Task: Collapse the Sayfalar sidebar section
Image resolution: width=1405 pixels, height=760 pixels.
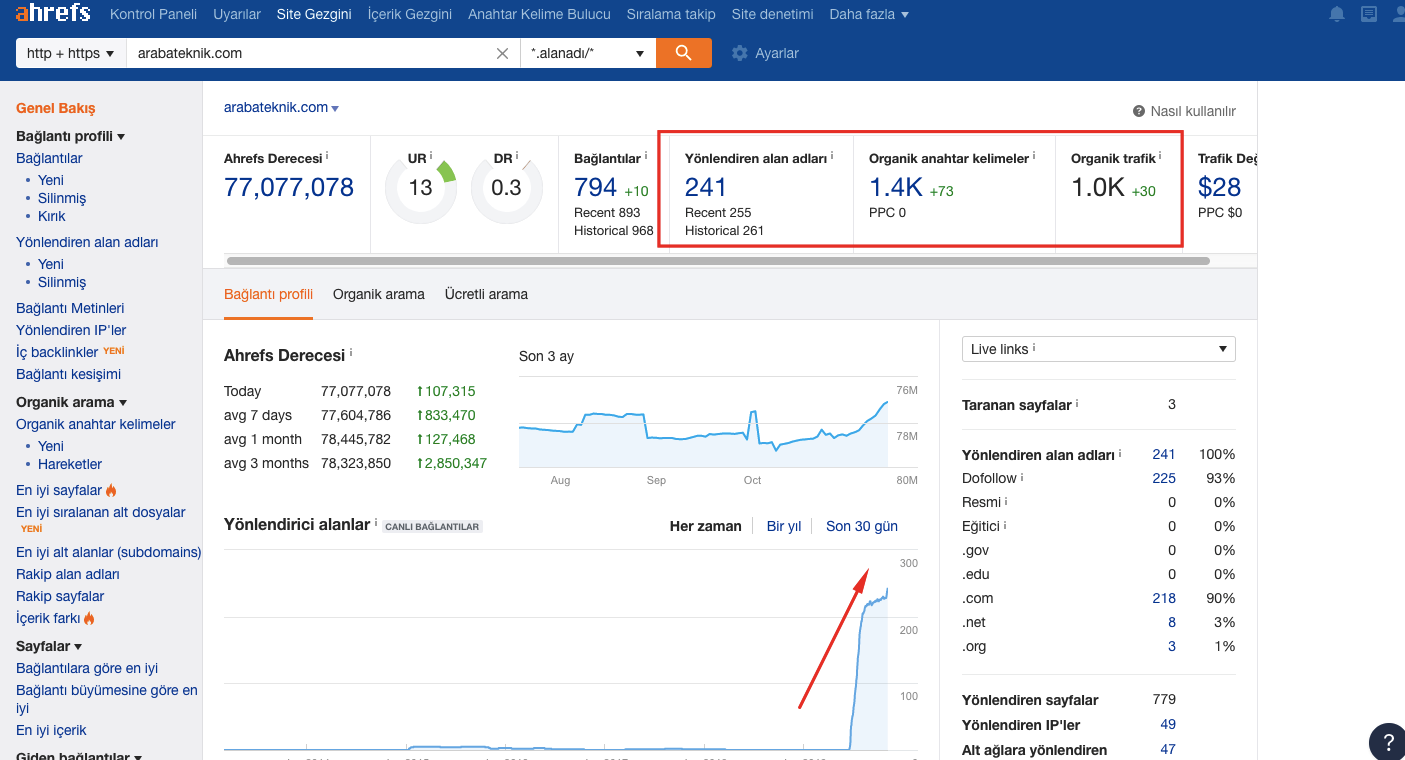Action: point(49,646)
